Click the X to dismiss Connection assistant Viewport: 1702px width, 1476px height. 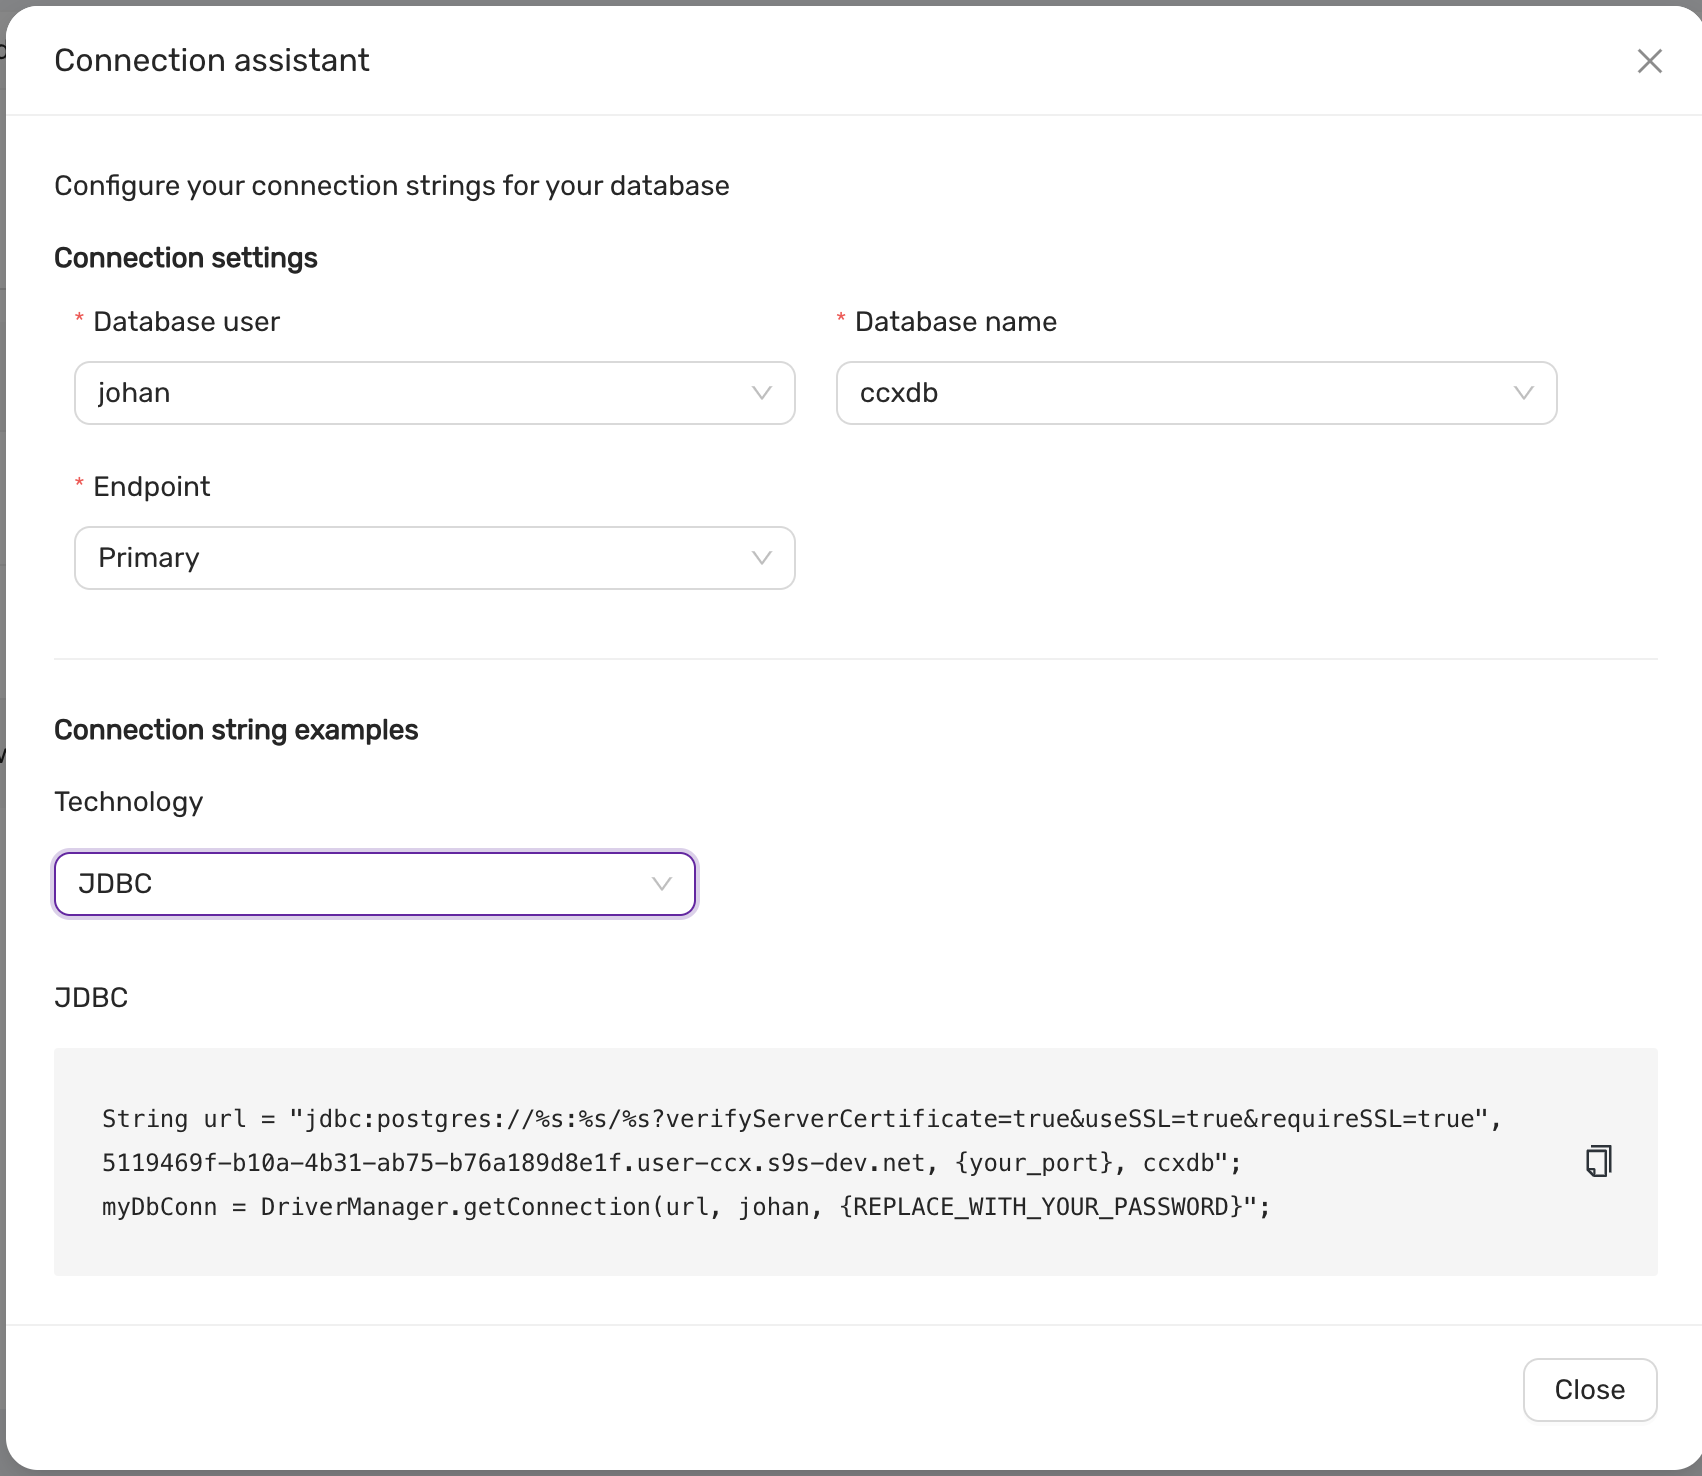[x=1649, y=61]
